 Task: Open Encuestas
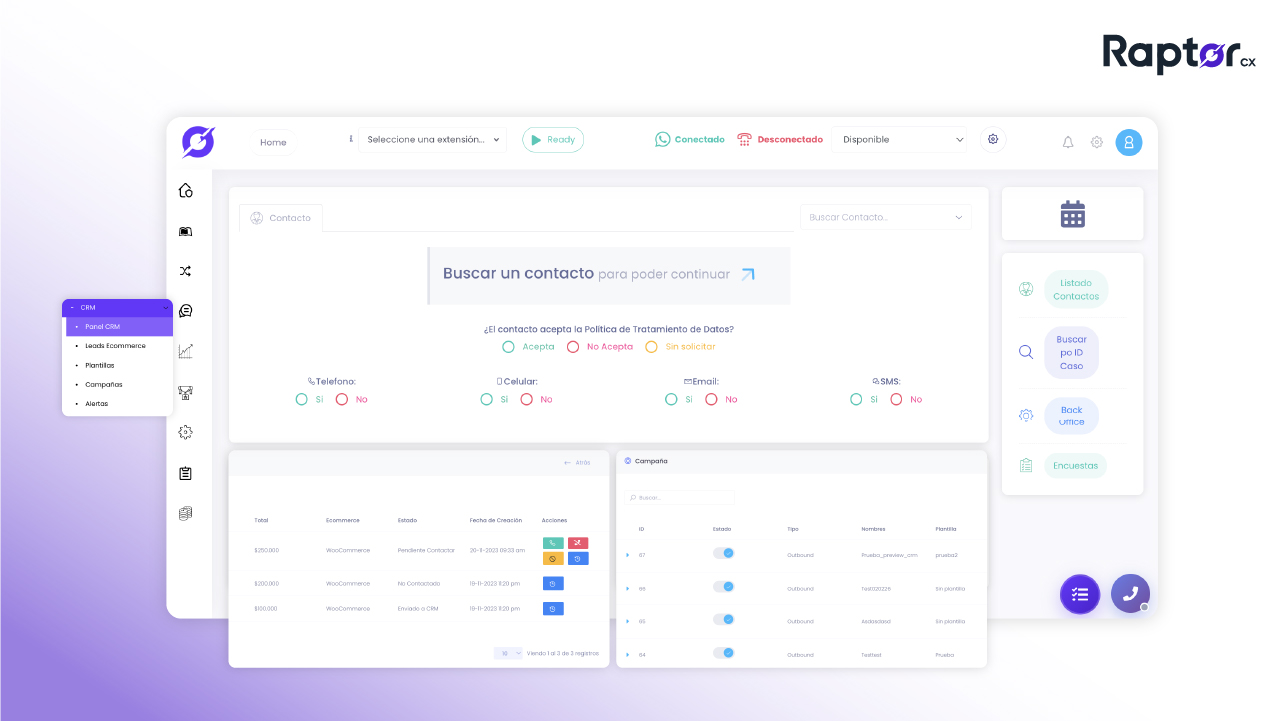point(1075,466)
